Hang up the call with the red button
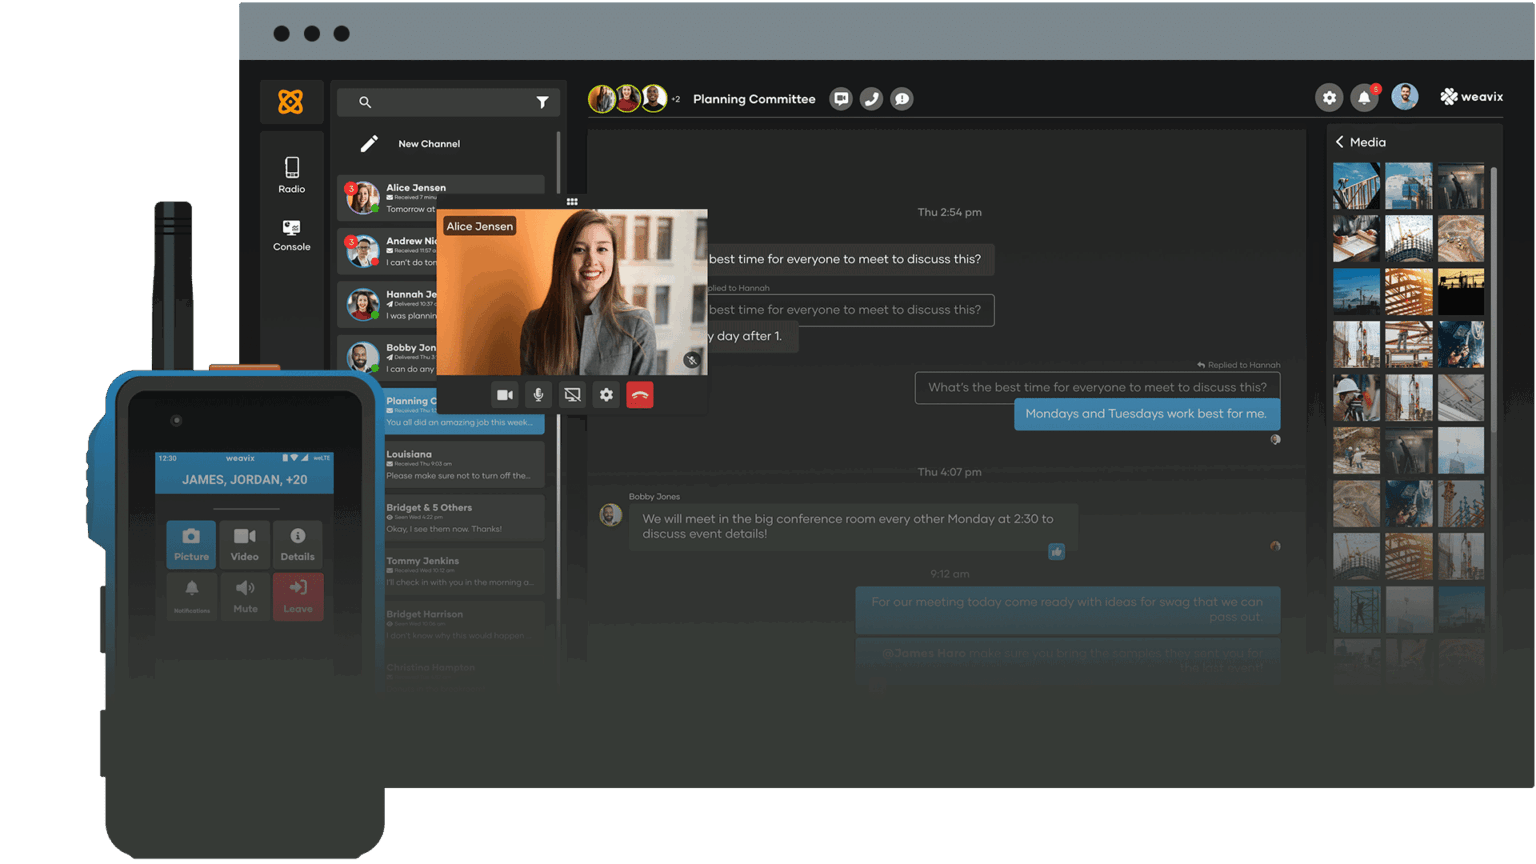Screen dimensions: 1536x864 click(640, 394)
